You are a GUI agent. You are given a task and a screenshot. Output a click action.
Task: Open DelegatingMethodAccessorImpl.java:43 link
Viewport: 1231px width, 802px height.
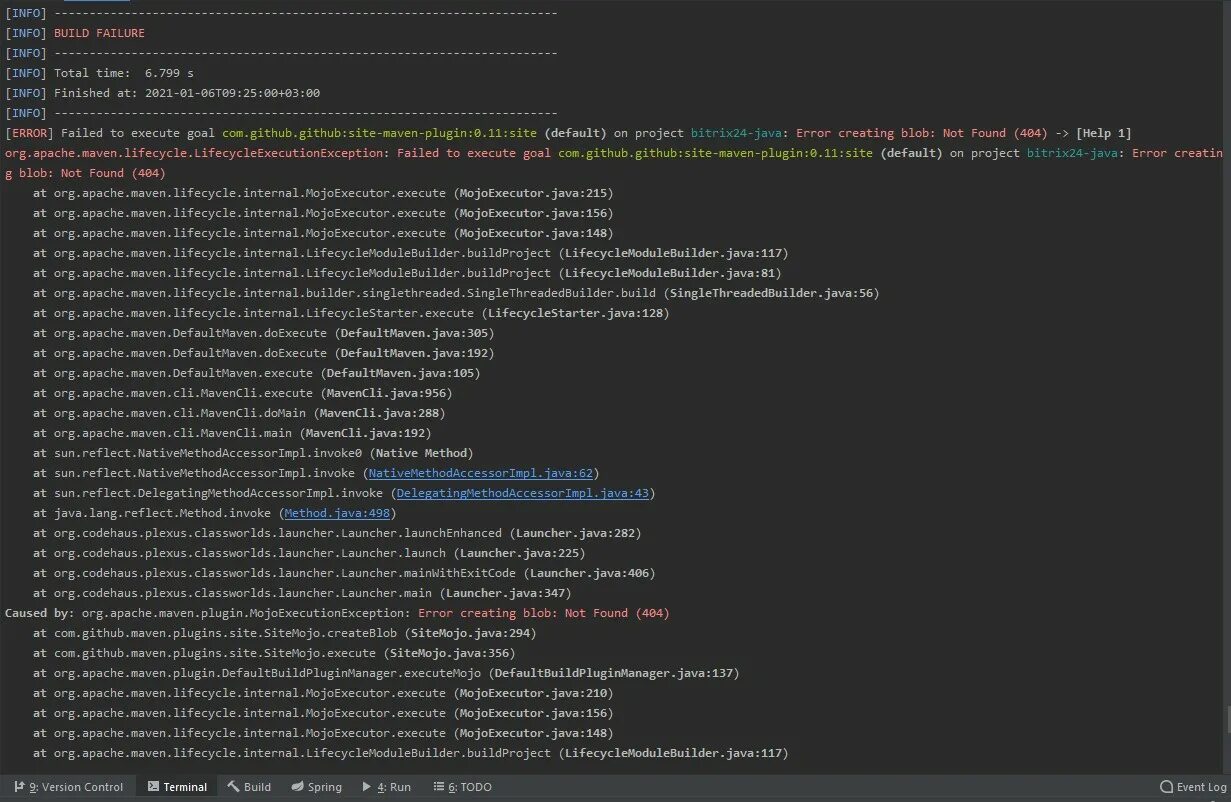tap(523, 493)
